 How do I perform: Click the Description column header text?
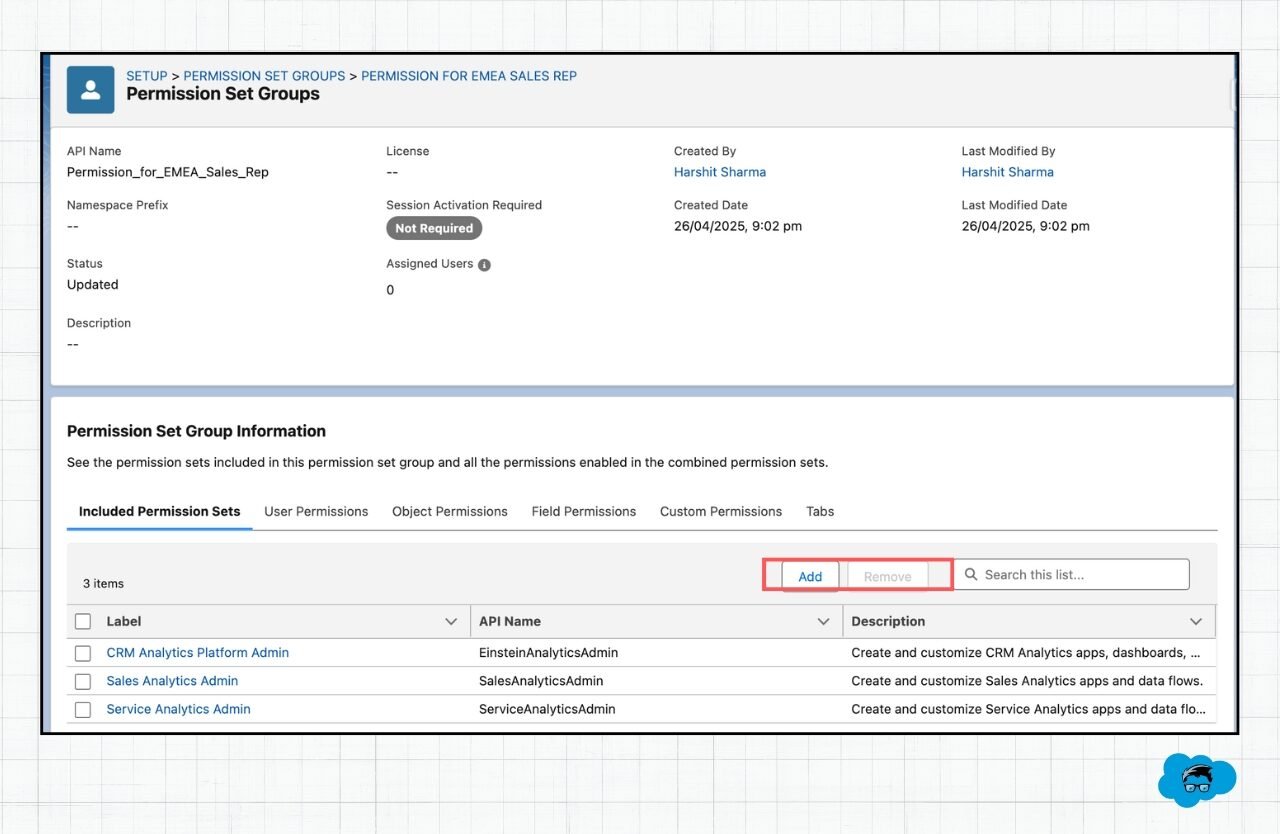888,622
